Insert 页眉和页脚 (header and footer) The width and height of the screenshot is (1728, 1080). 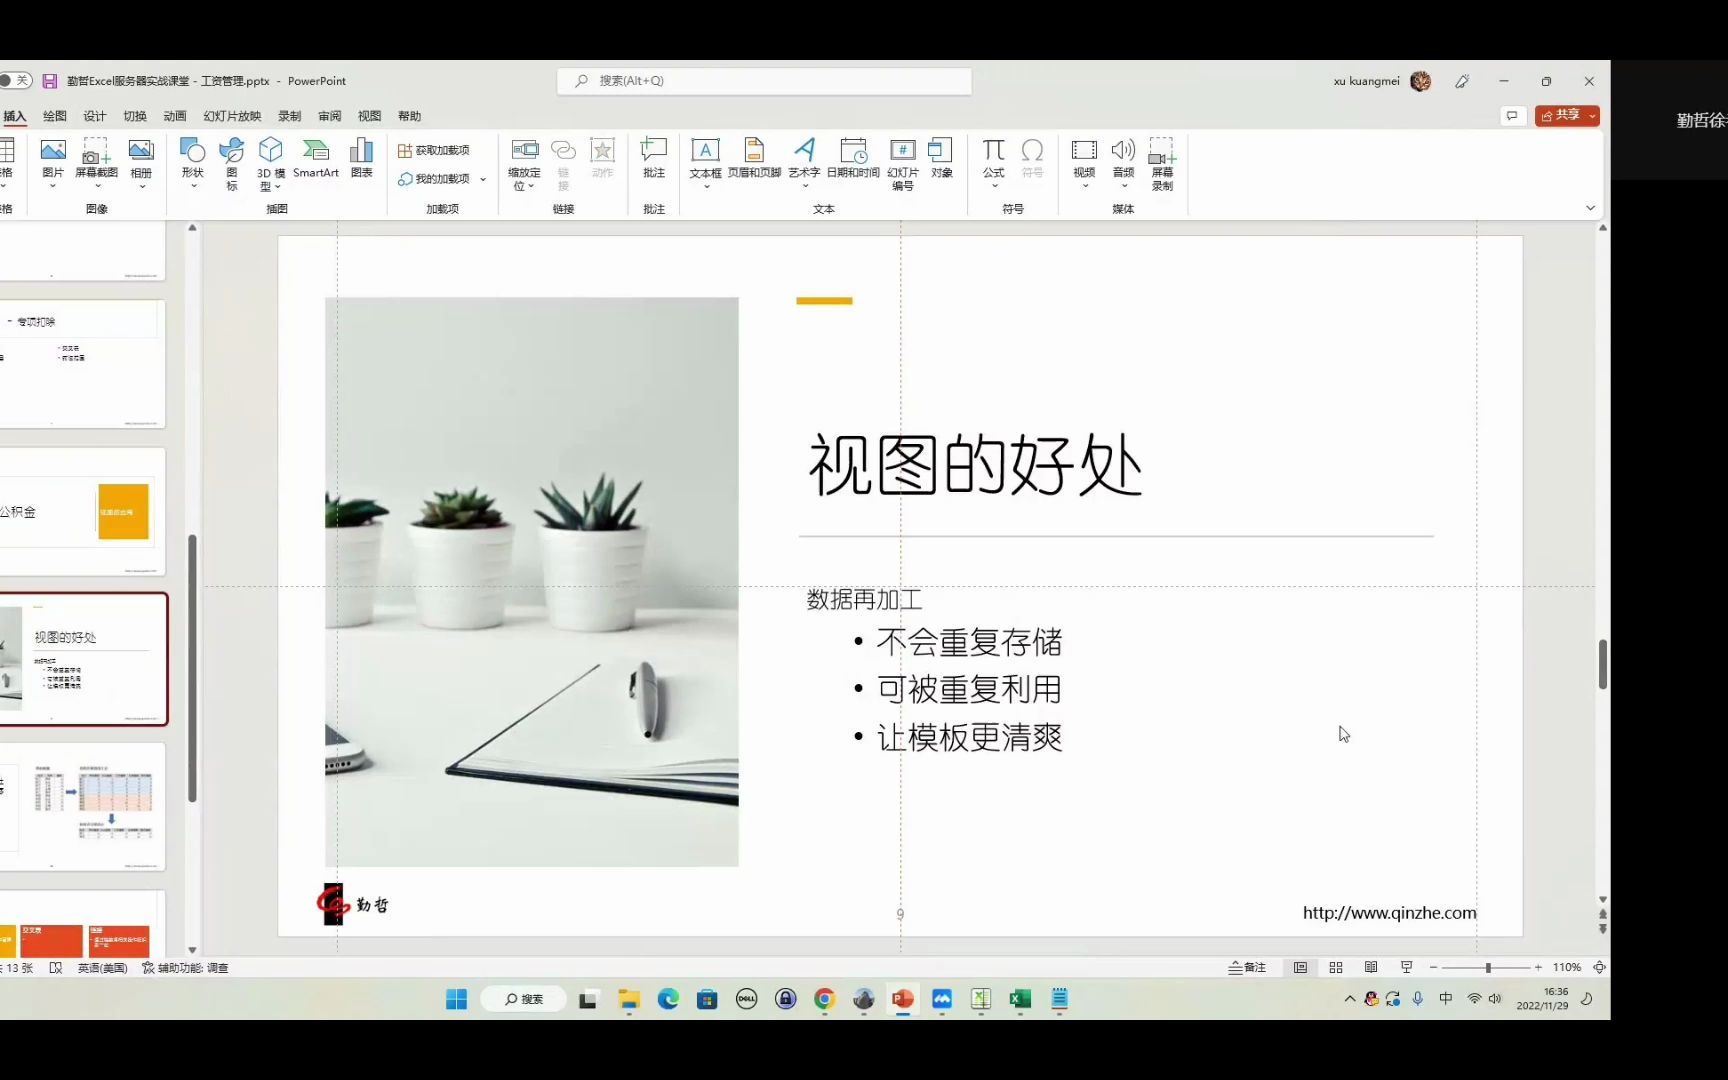click(x=753, y=160)
